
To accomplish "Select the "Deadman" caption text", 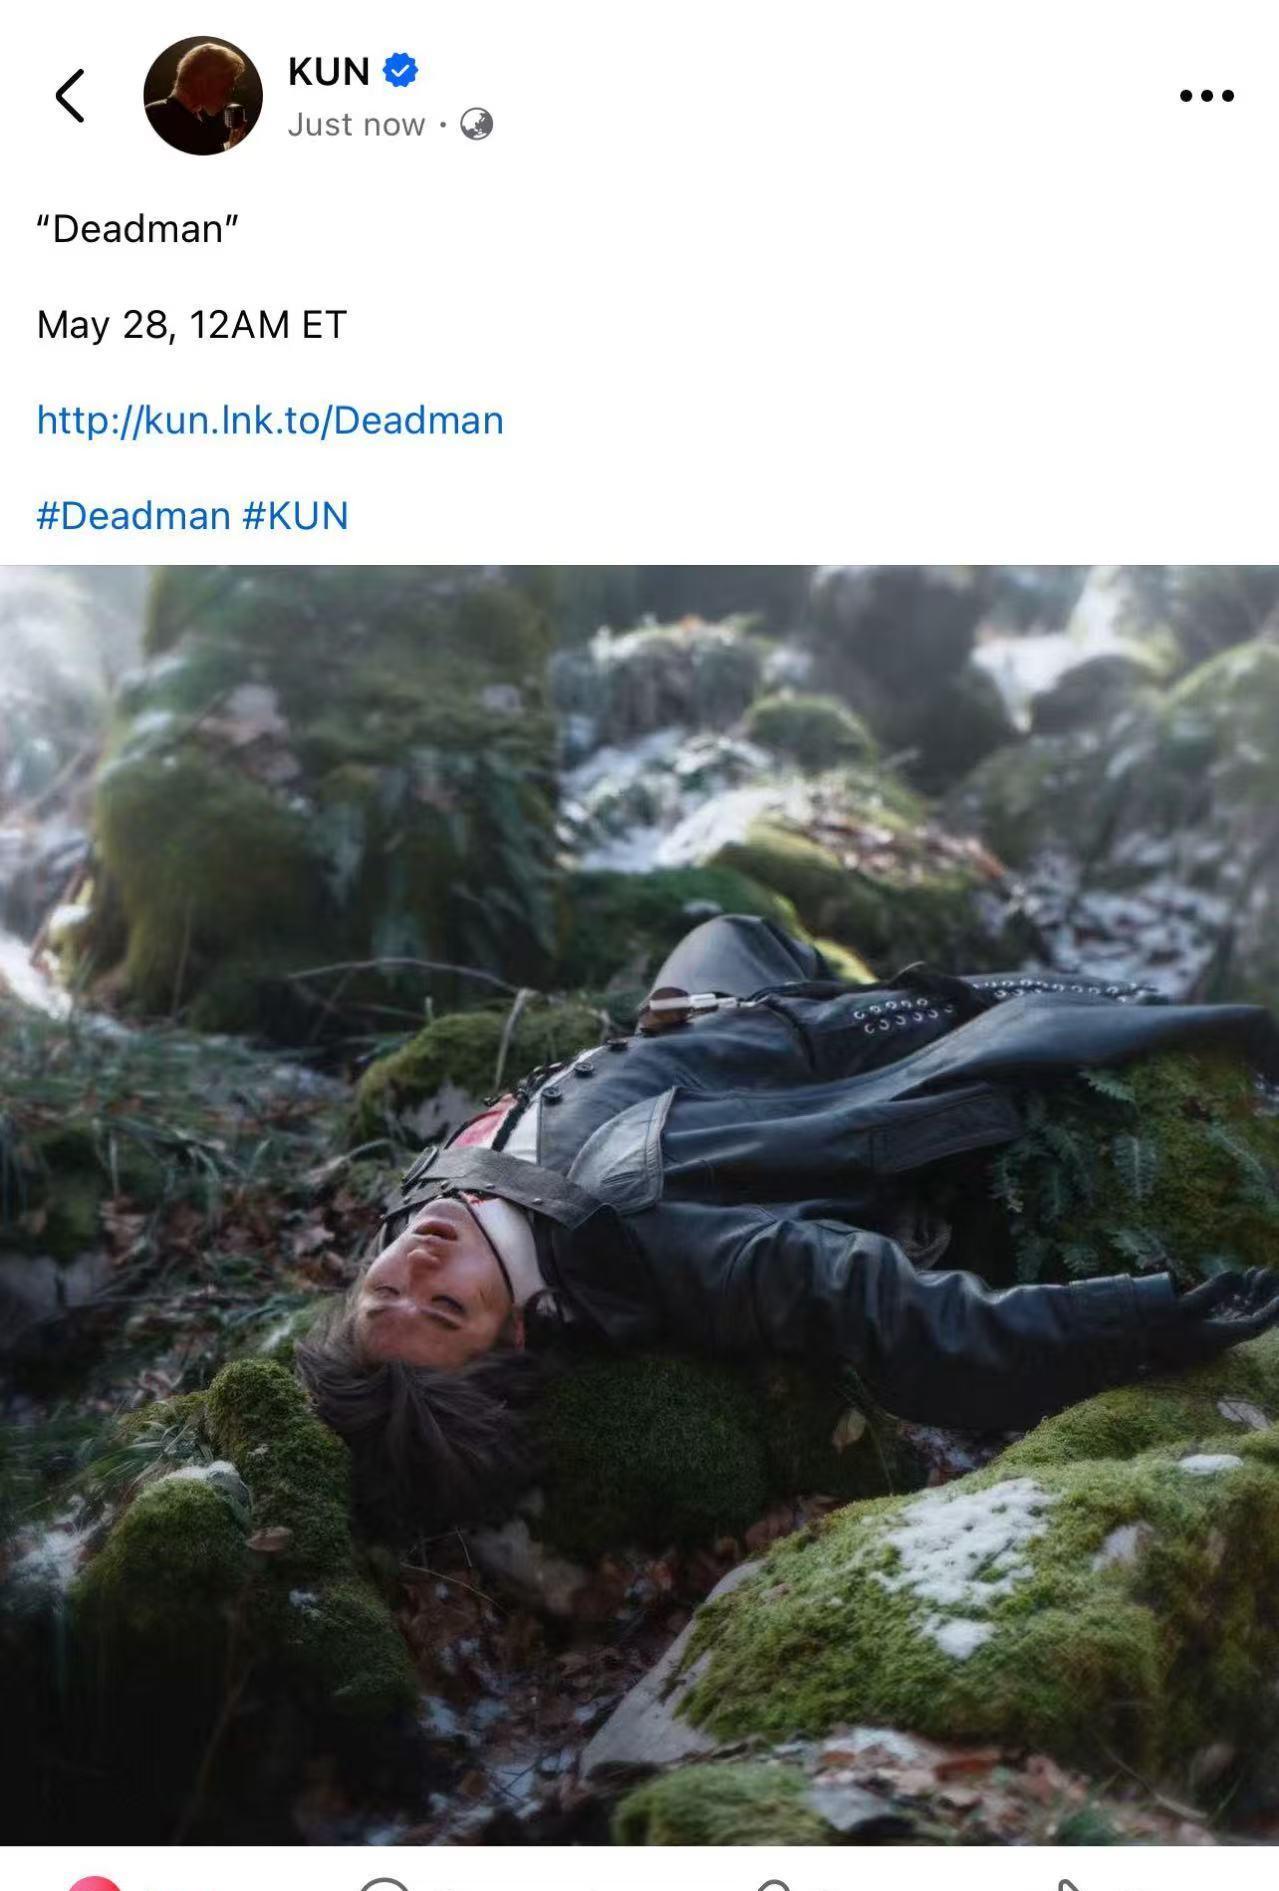I will [137, 229].
